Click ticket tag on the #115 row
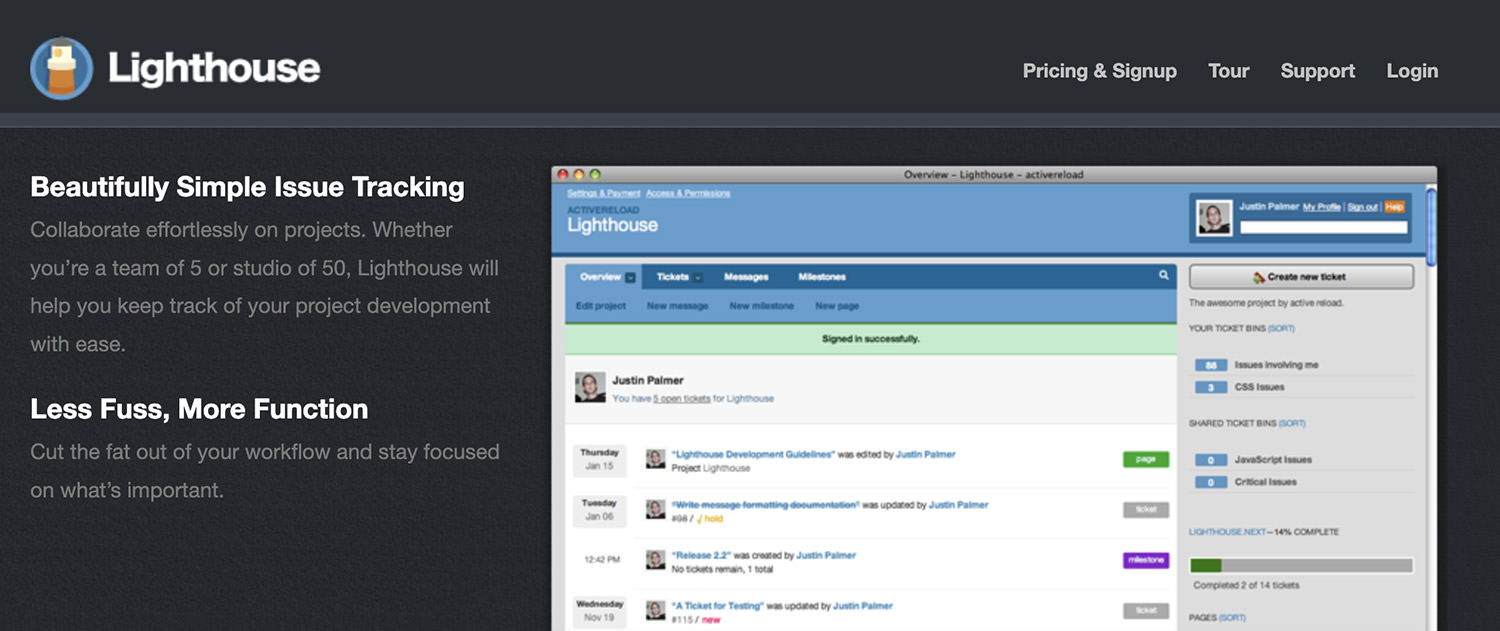Image resolution: width=1500 pixels, height=631 pixels. pyautogui.click(x=1146, y=610)
